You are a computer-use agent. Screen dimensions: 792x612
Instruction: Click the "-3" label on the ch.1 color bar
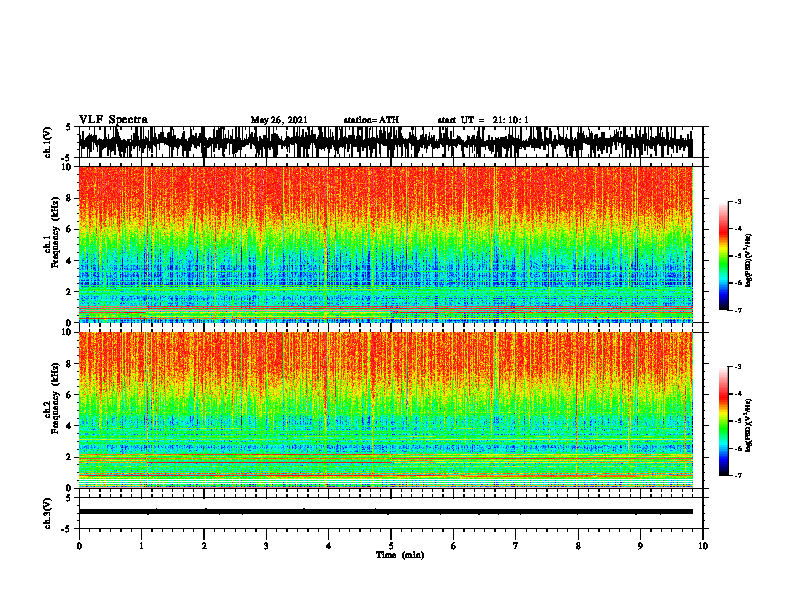[x=738, y=201]
